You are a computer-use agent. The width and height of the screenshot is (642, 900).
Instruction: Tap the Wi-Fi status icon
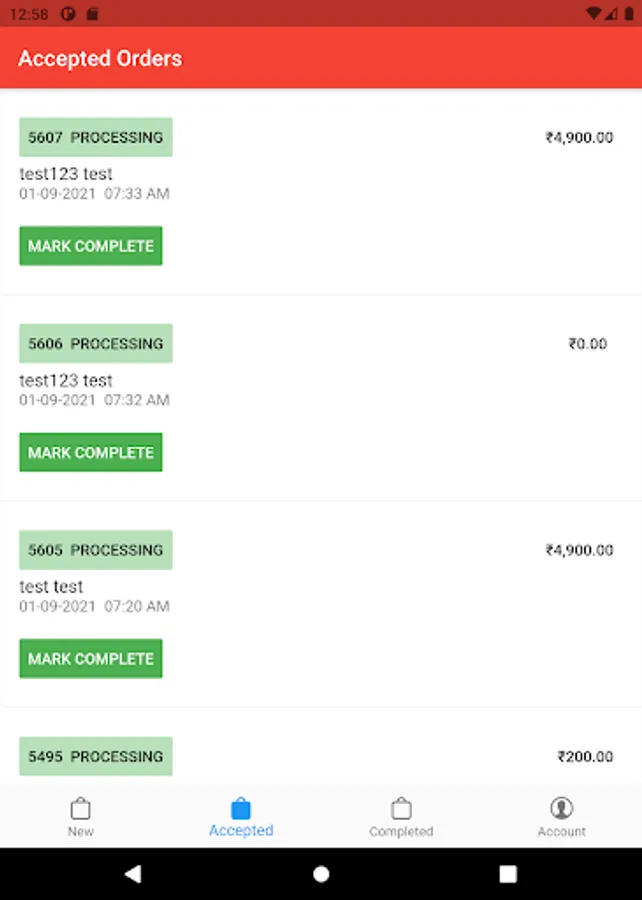pos(594,14)
